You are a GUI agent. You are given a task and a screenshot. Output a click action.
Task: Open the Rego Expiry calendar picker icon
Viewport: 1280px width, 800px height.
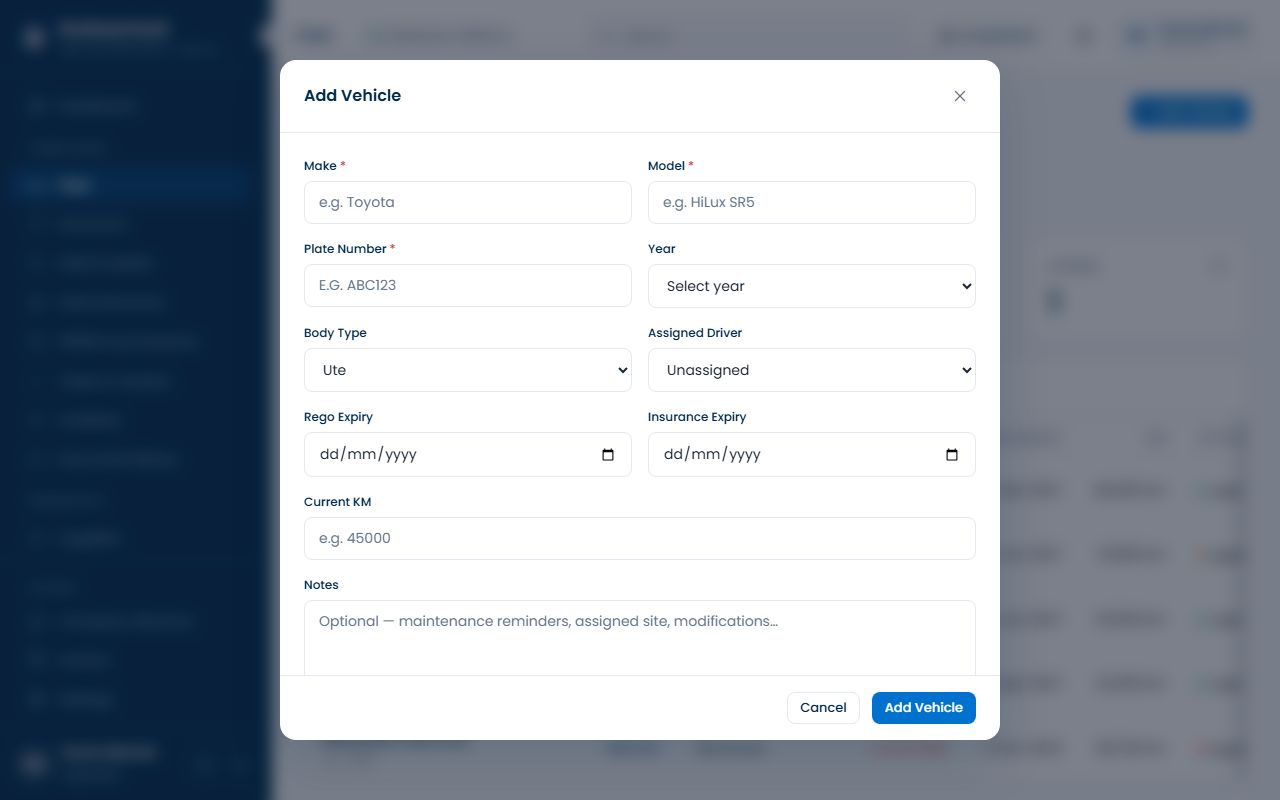[608, 455]
